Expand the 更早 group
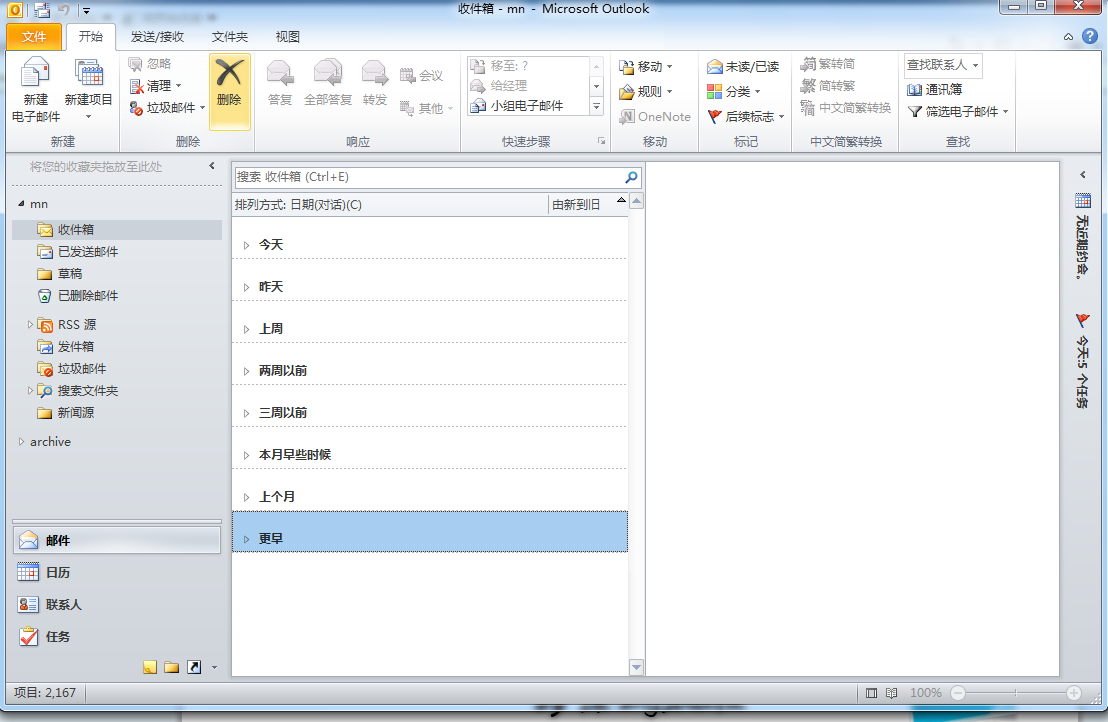The width and height of the screenshot is (1108, 722). [x=247, y=539]
